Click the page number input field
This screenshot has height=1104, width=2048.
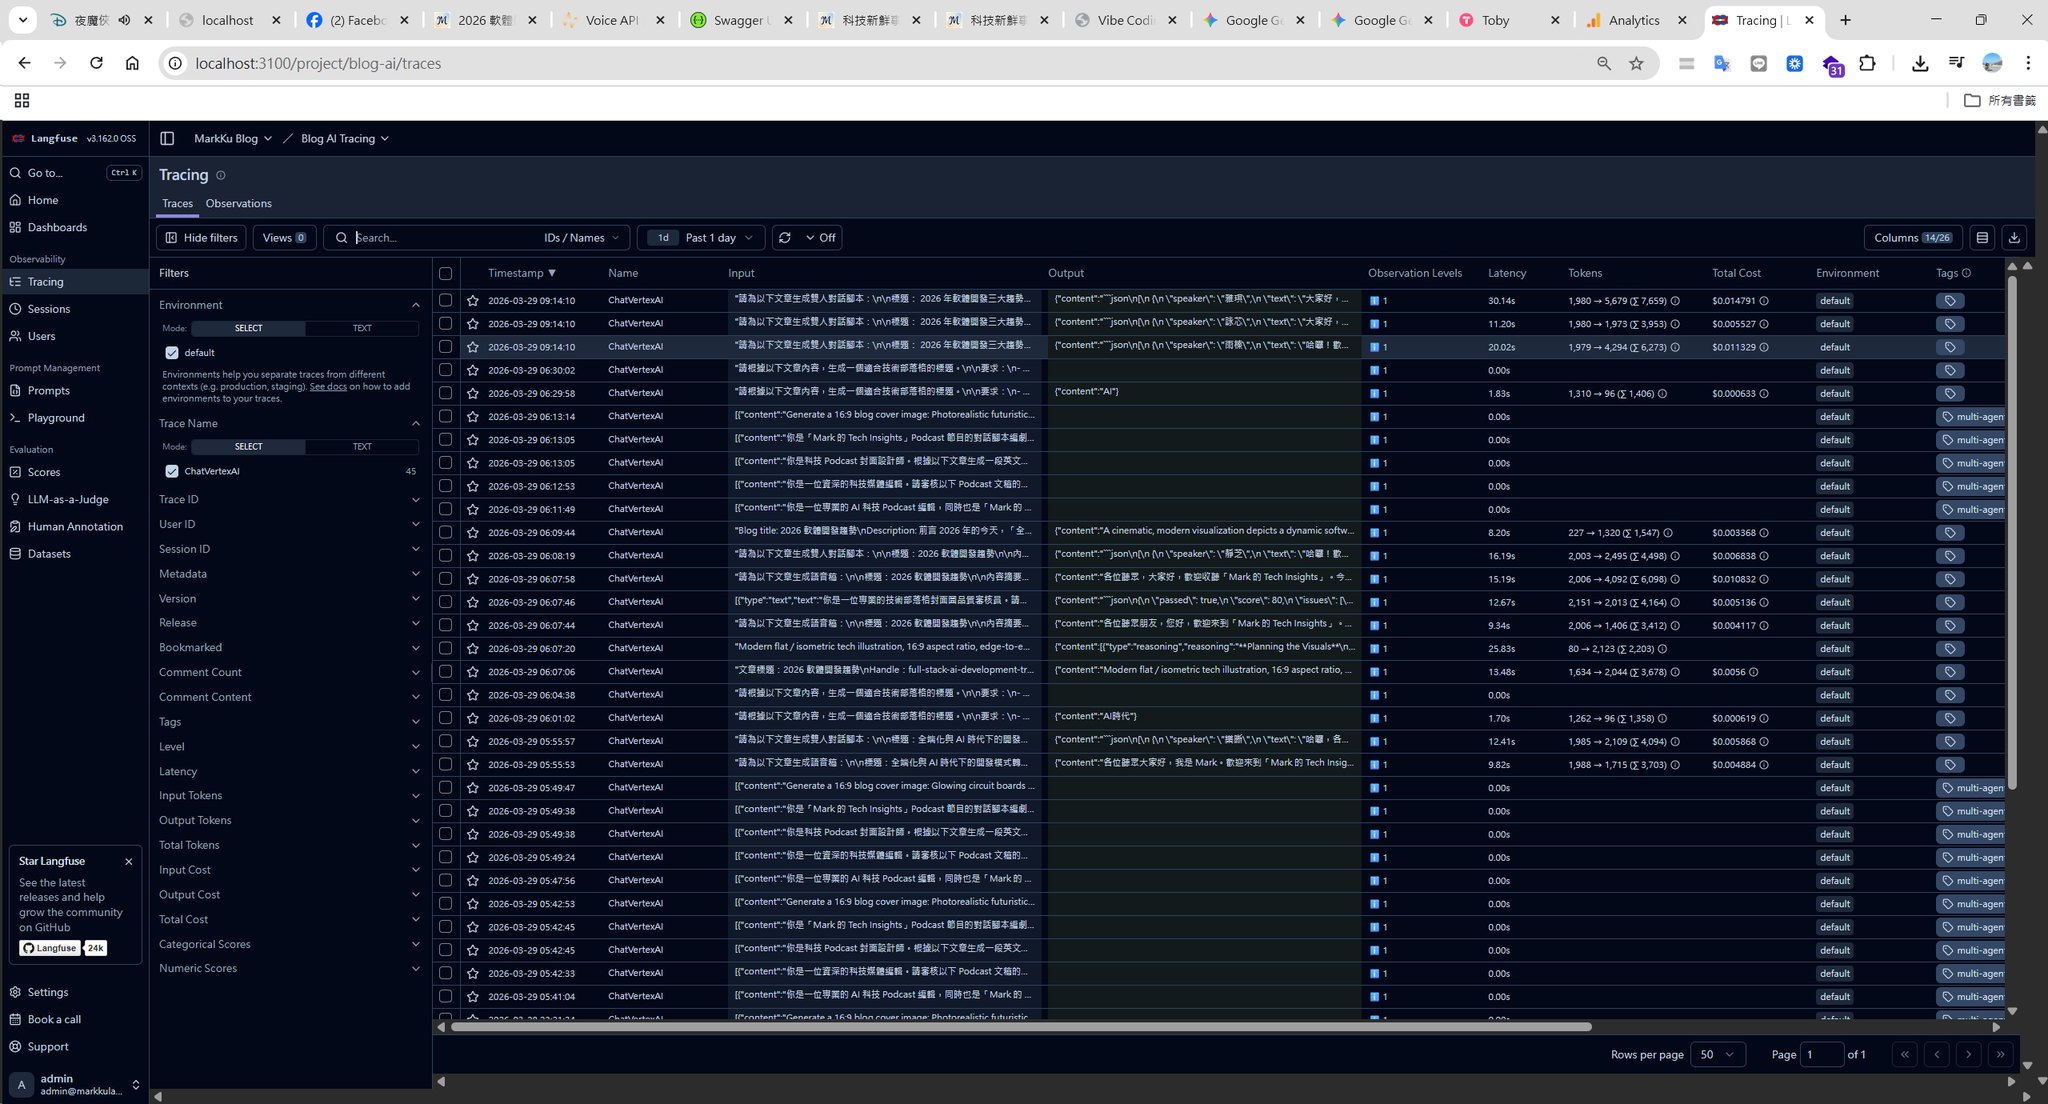point(1821,1055)
